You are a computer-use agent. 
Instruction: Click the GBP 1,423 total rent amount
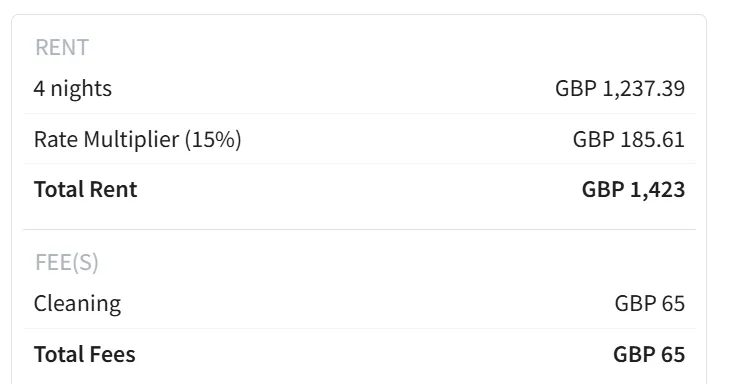coord(633,189)
